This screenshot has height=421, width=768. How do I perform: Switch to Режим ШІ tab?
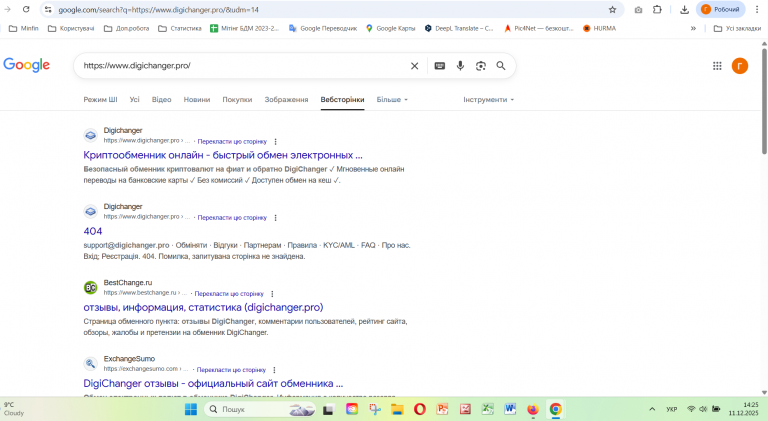tap(100, 99)
